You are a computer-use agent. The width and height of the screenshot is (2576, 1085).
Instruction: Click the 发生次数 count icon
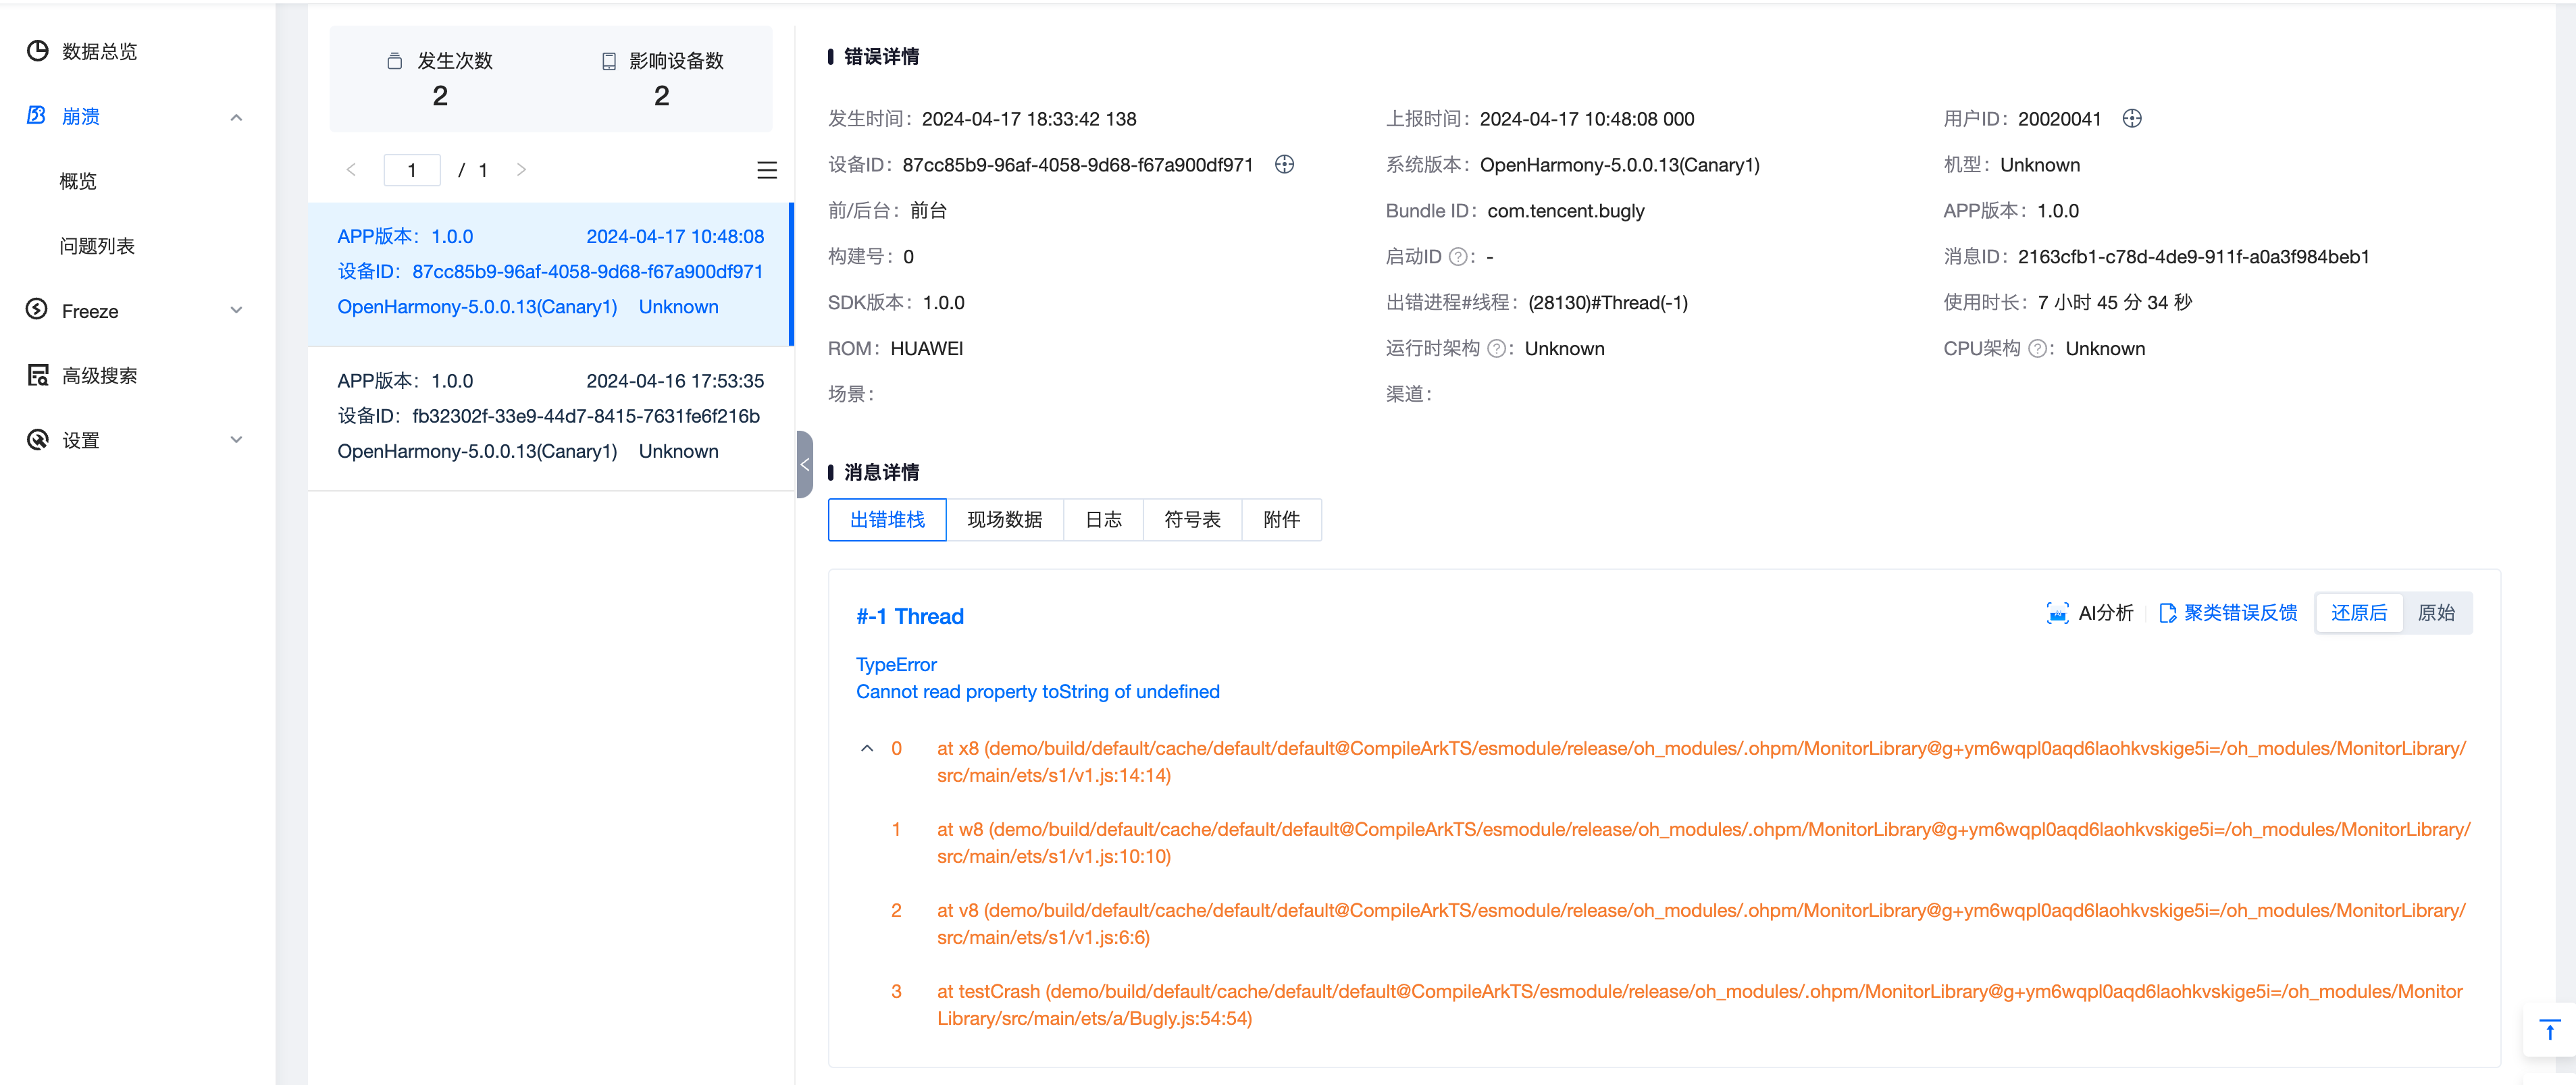pyautogui.click(x=395, y=61)
